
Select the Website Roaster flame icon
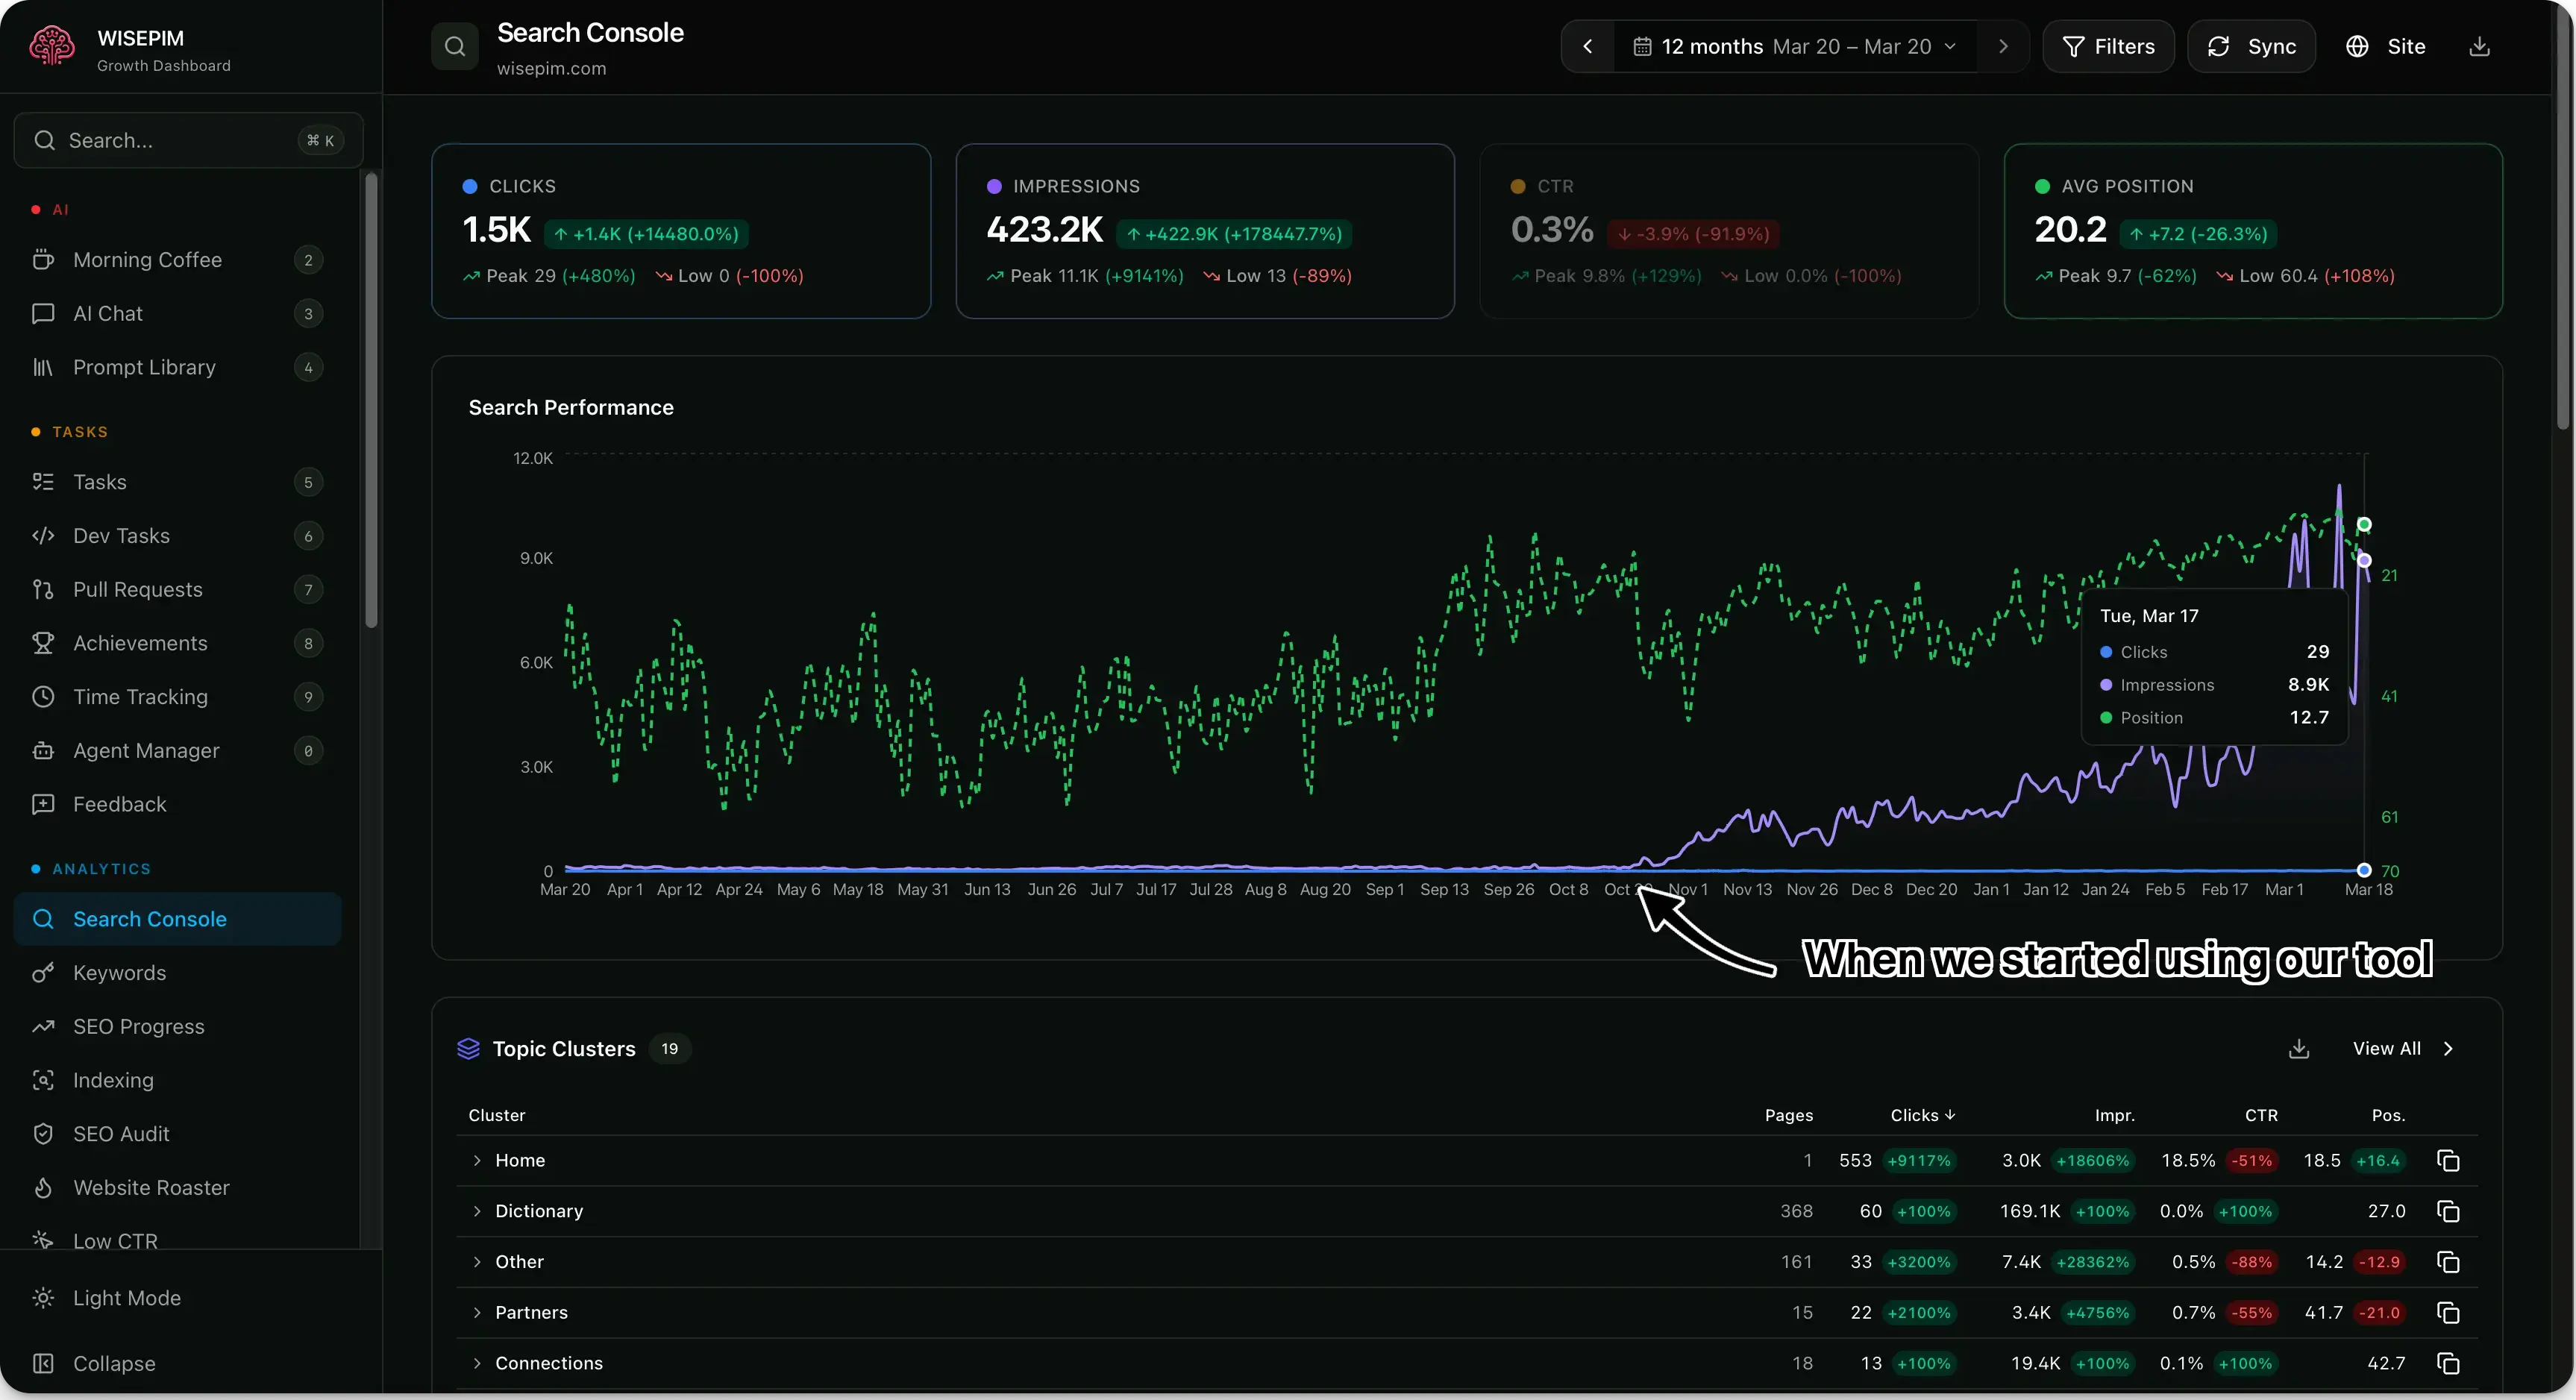click(x=43, y=1187)
